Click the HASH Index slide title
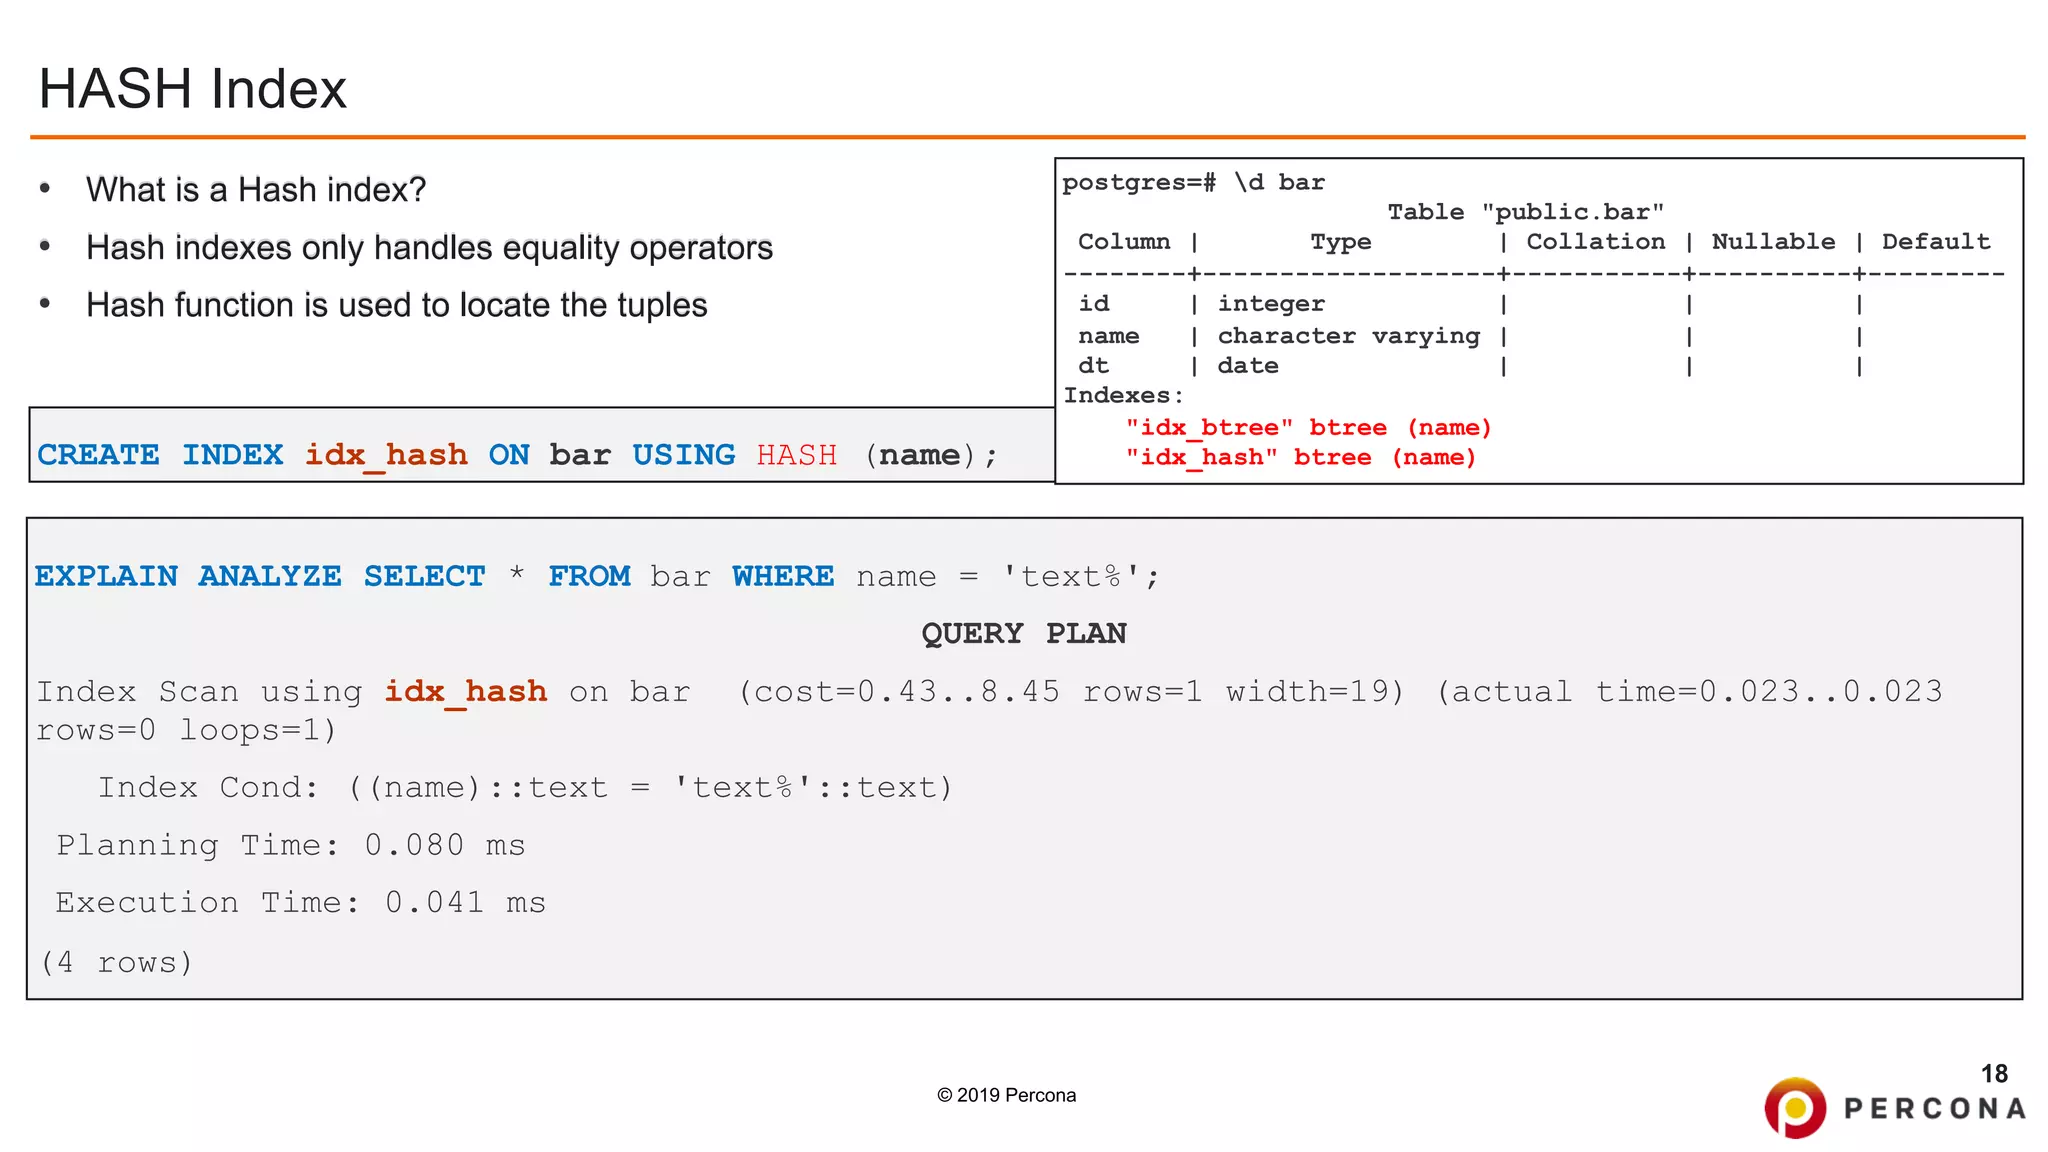2048x1152 pixels. pos(192,89)
